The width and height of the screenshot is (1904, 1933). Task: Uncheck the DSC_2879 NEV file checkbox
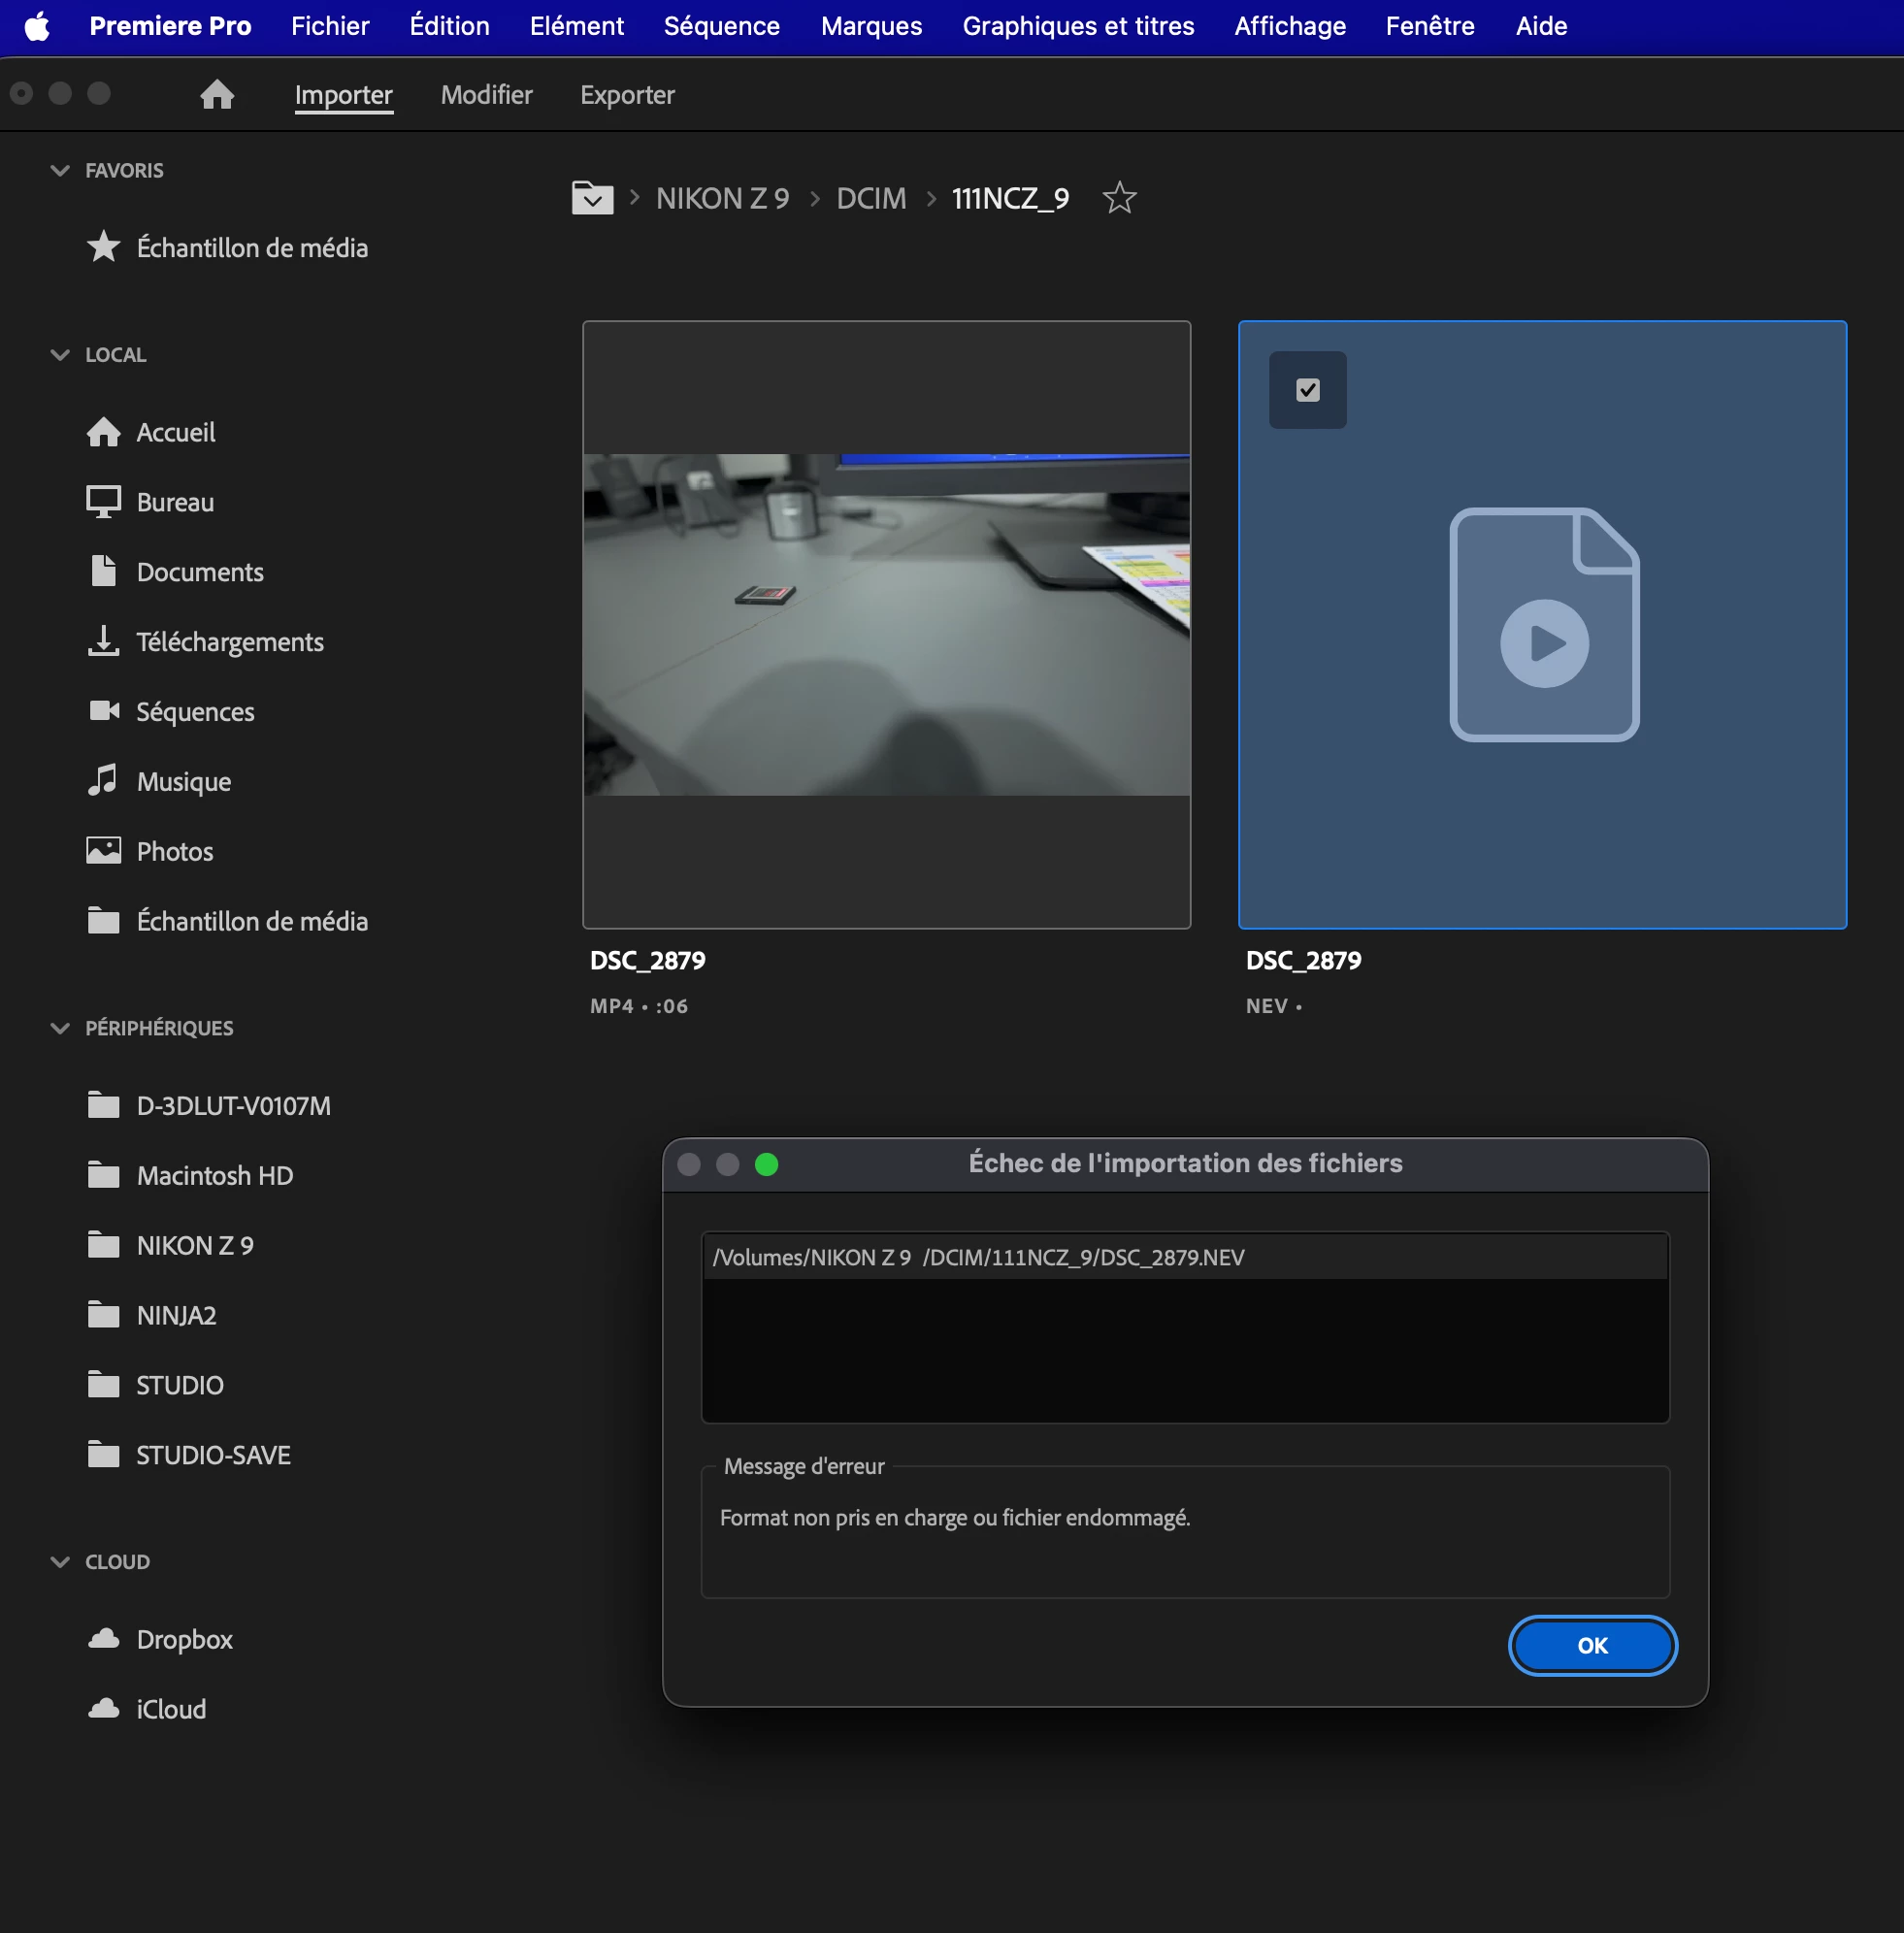[1307, 390]
